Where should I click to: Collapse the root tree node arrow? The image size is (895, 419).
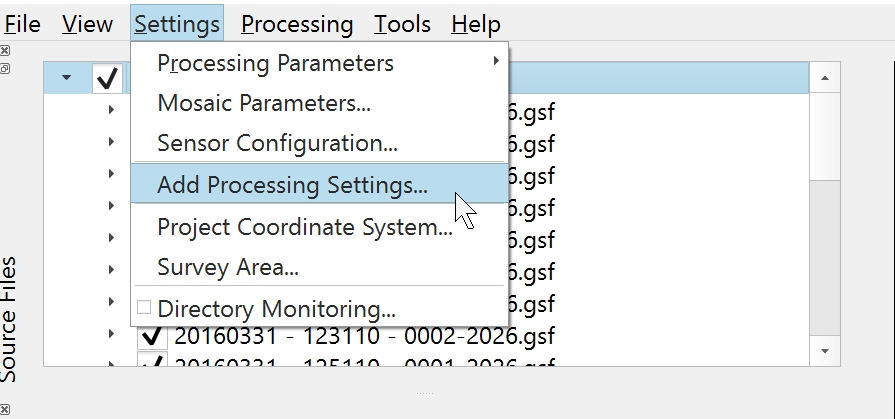66,77
